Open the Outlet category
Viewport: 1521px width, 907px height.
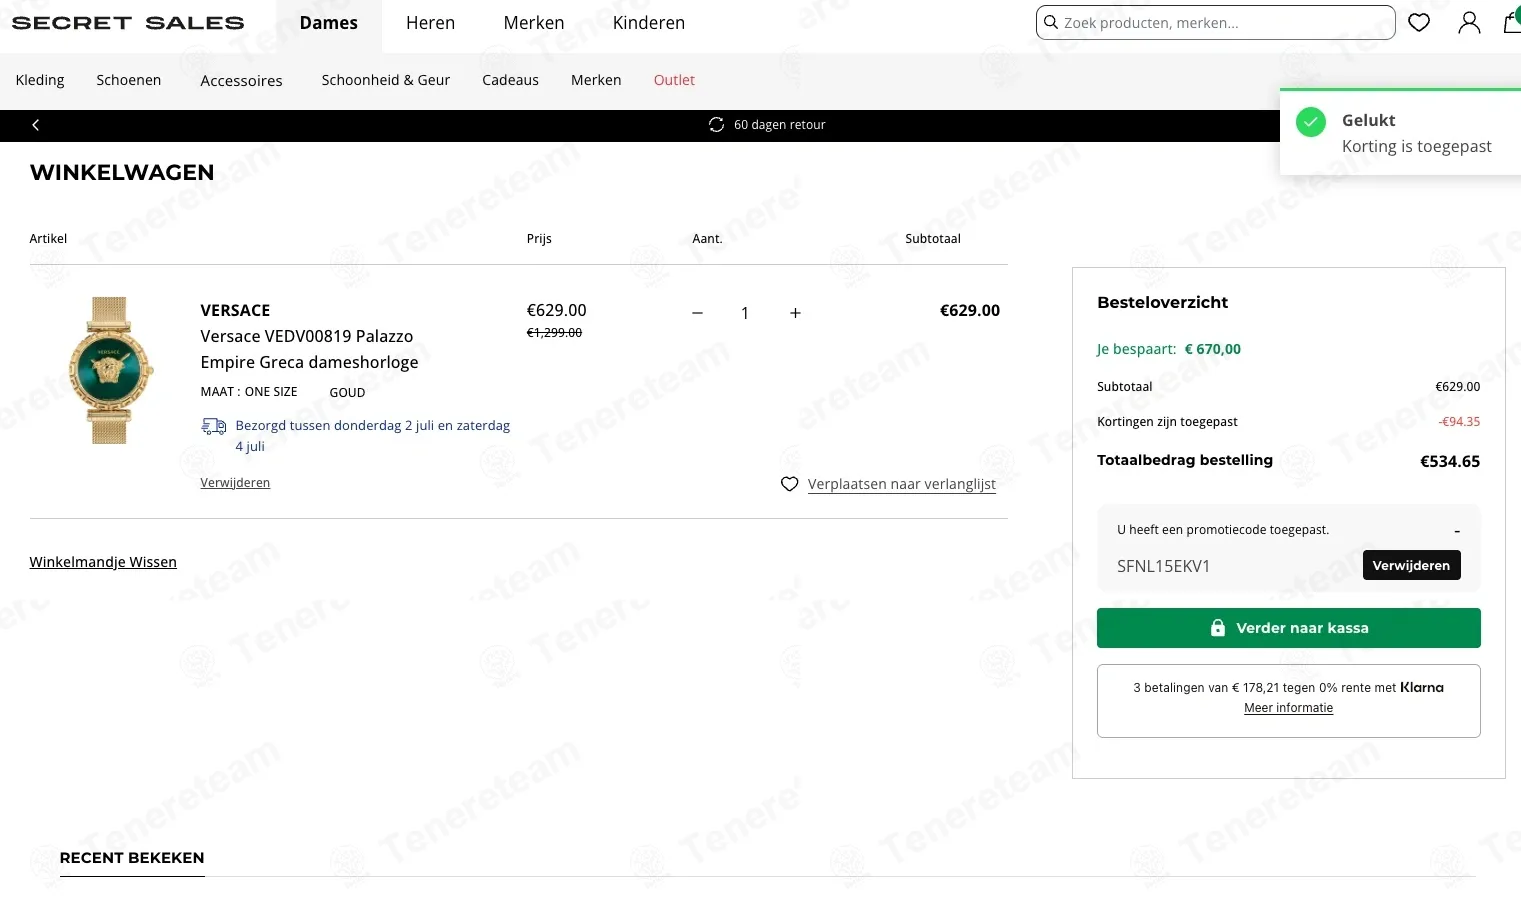(x=674, y=80)
